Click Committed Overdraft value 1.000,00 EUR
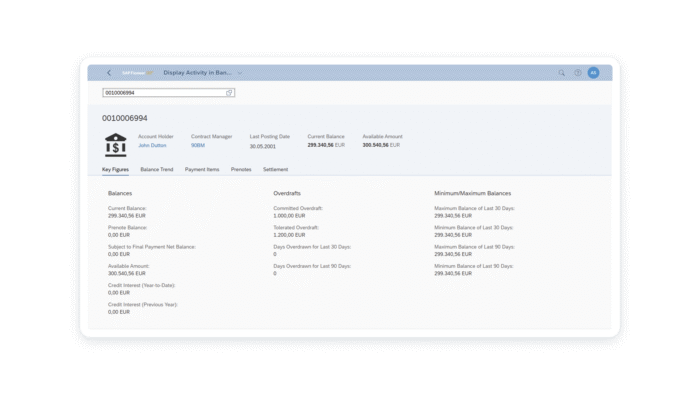700x394 pixels. click(289, 216)
